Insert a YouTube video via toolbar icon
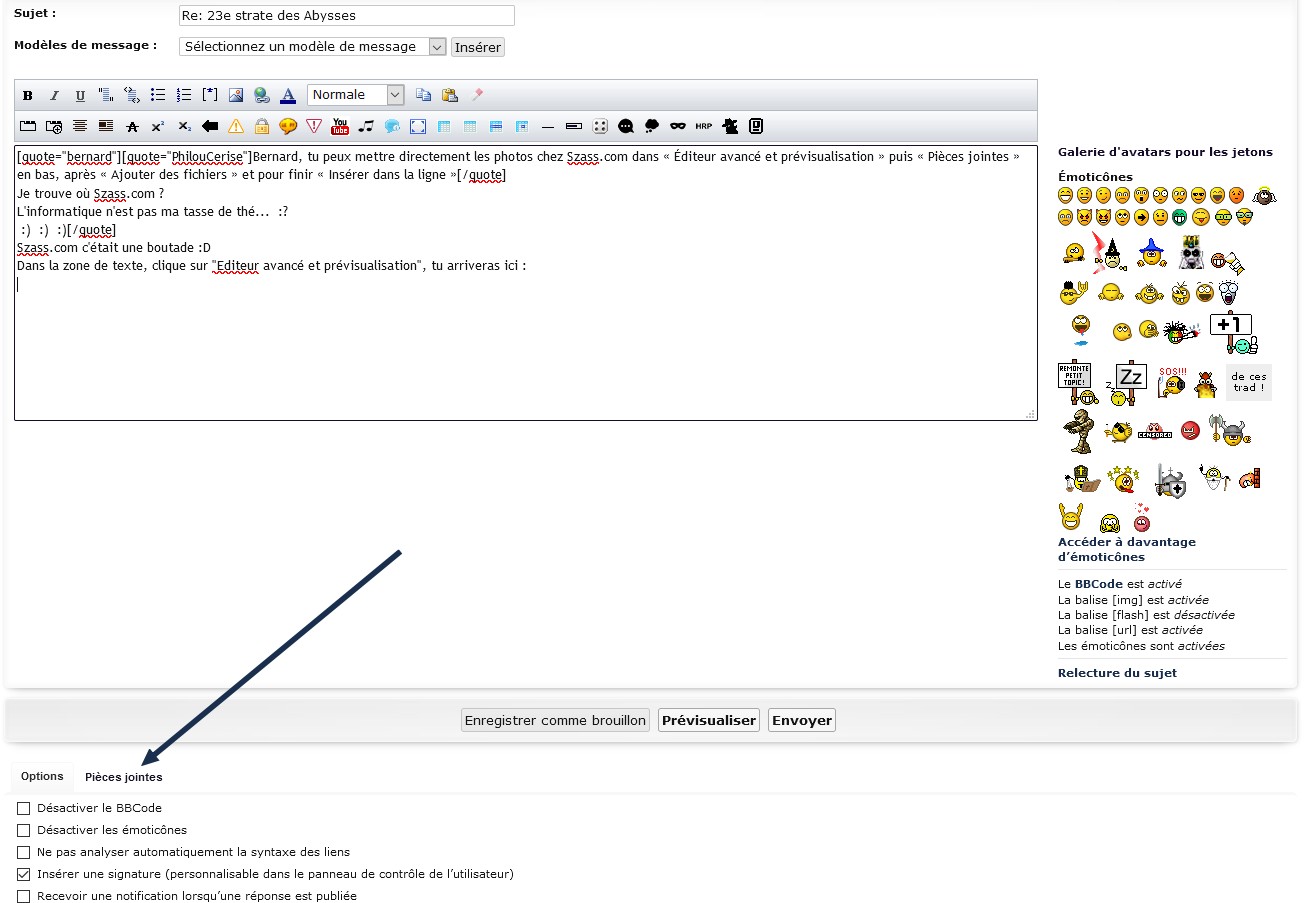The height and width of the screenshot is (903, 1311). point(340,126)
